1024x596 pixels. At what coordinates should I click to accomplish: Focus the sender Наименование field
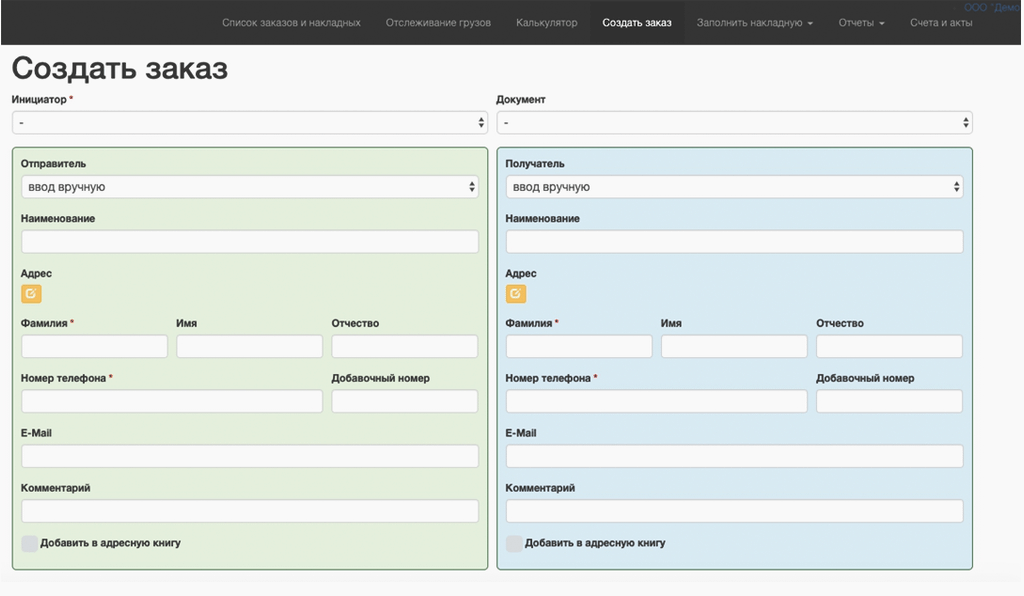tap(249, 242)
